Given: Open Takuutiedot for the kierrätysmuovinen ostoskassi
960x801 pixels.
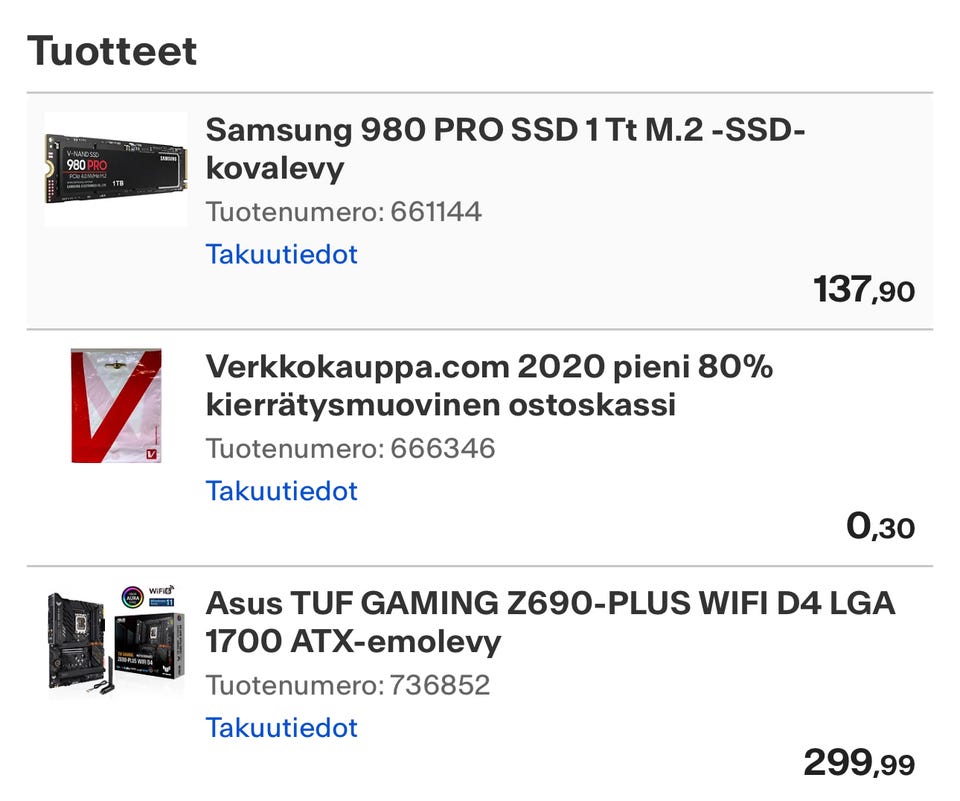Looking at the screenshot, I should click(281, 491).
